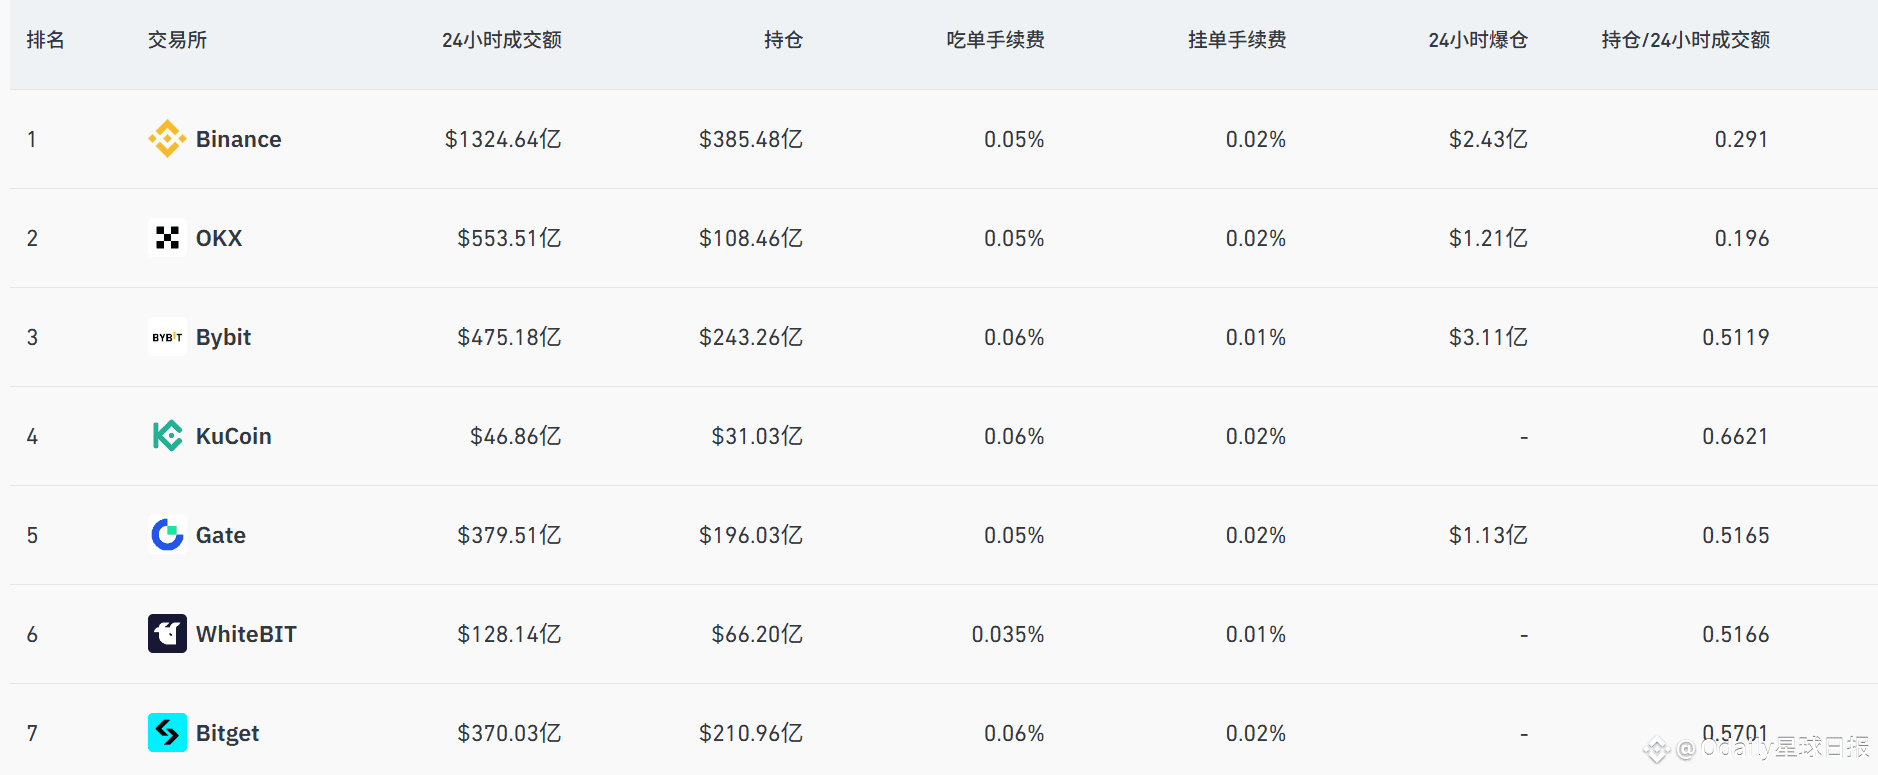Sort by 24小时成交额 column header
The image size is (1878, 775).
[501, 40]
